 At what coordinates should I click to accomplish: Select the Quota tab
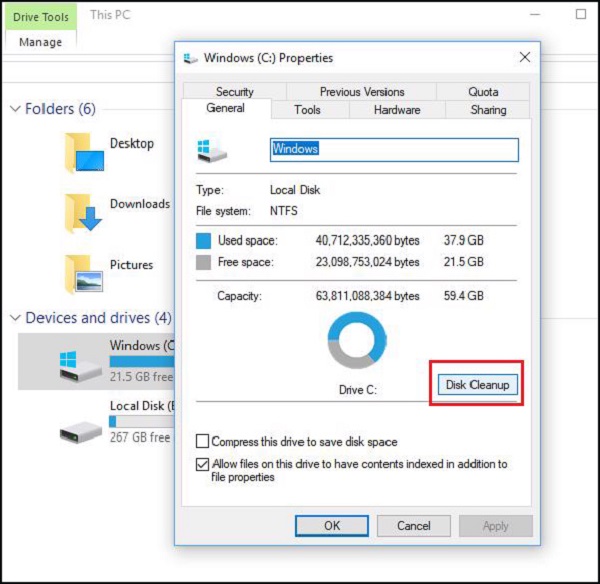[483, 91]
